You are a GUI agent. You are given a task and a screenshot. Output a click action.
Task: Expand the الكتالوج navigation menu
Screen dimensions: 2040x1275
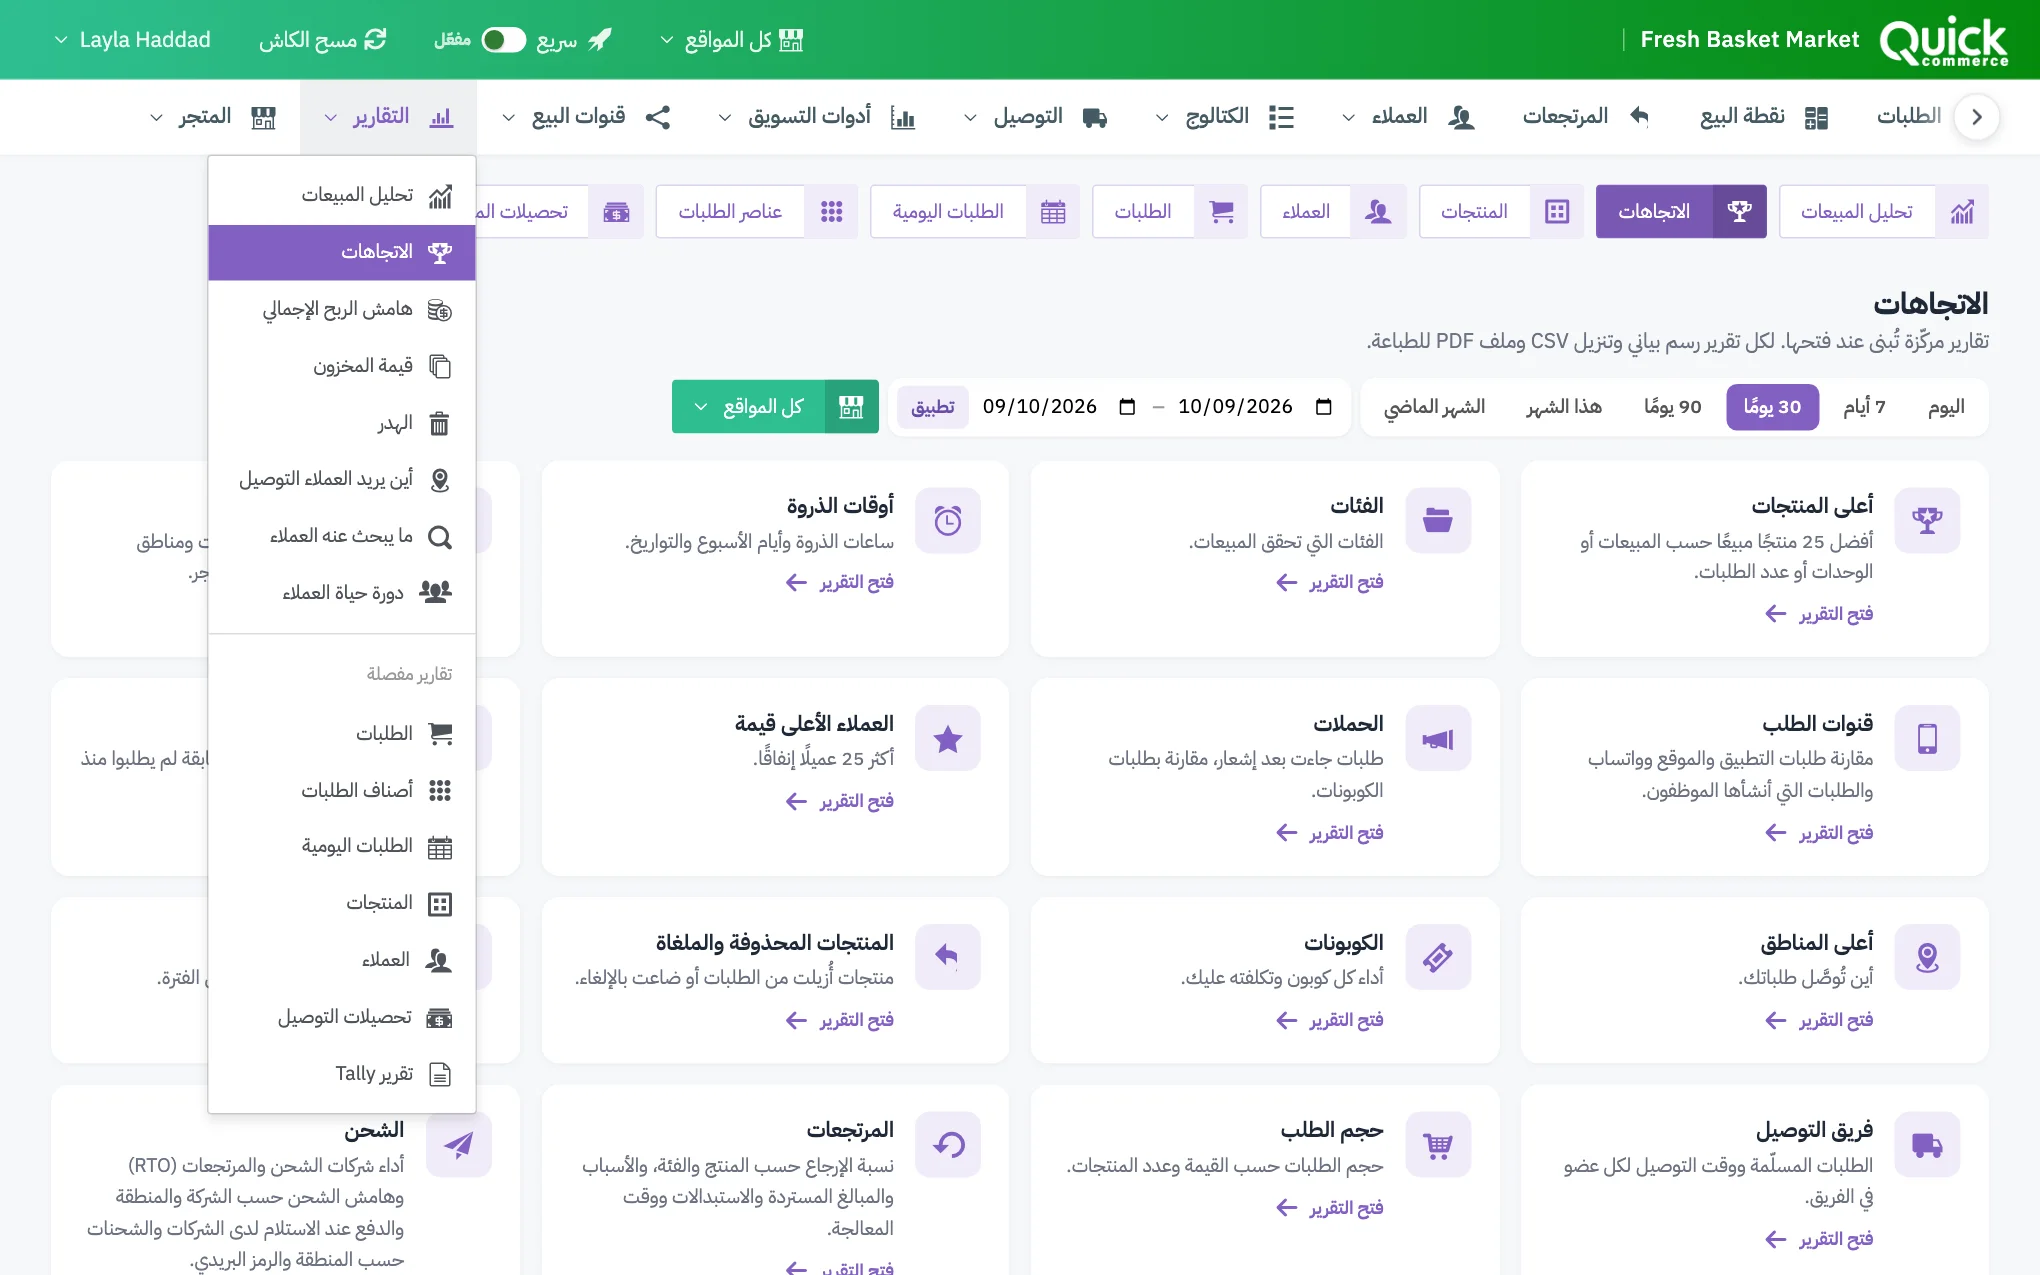coord(1225,117)
